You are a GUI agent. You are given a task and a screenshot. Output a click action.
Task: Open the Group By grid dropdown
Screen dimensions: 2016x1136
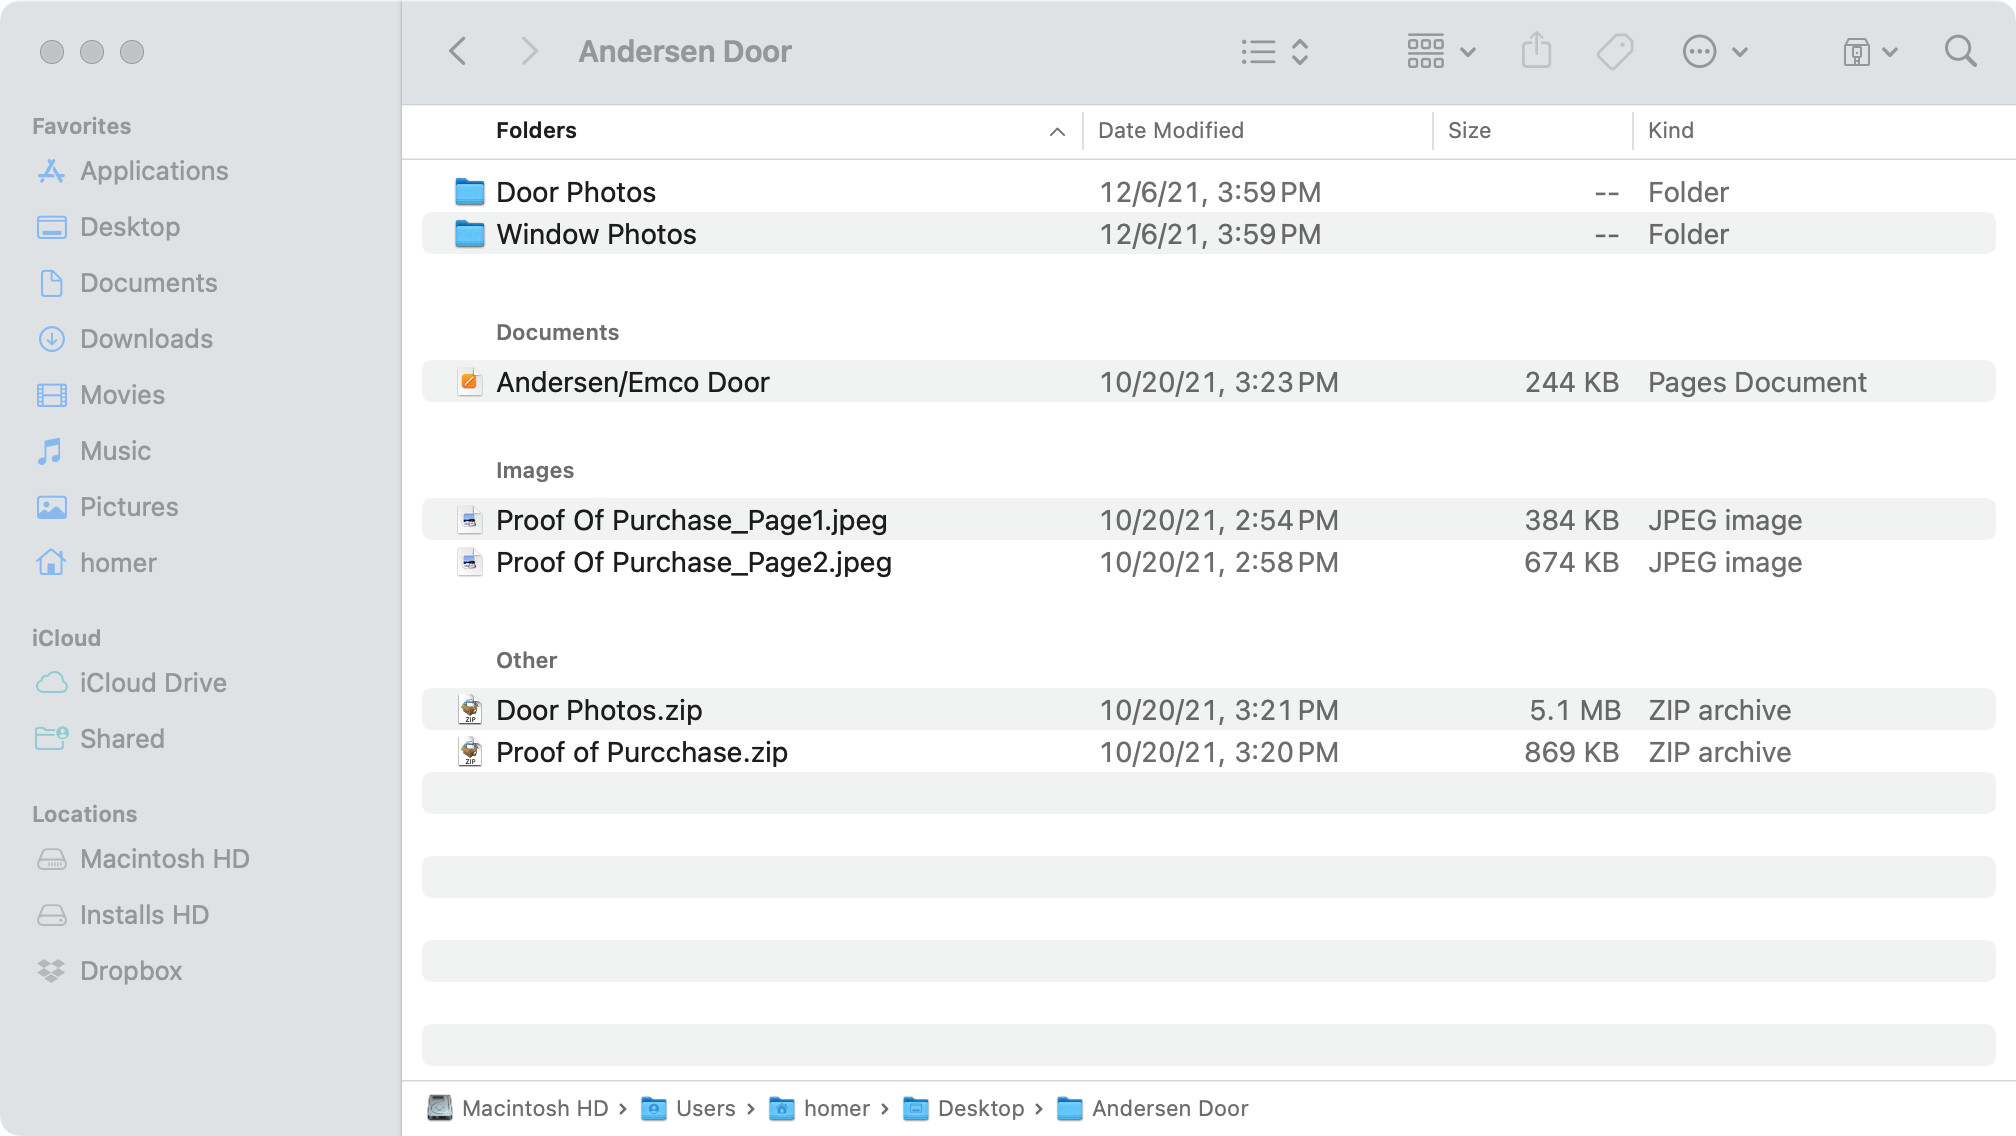pyautogui.click(x=1440, y=51)
